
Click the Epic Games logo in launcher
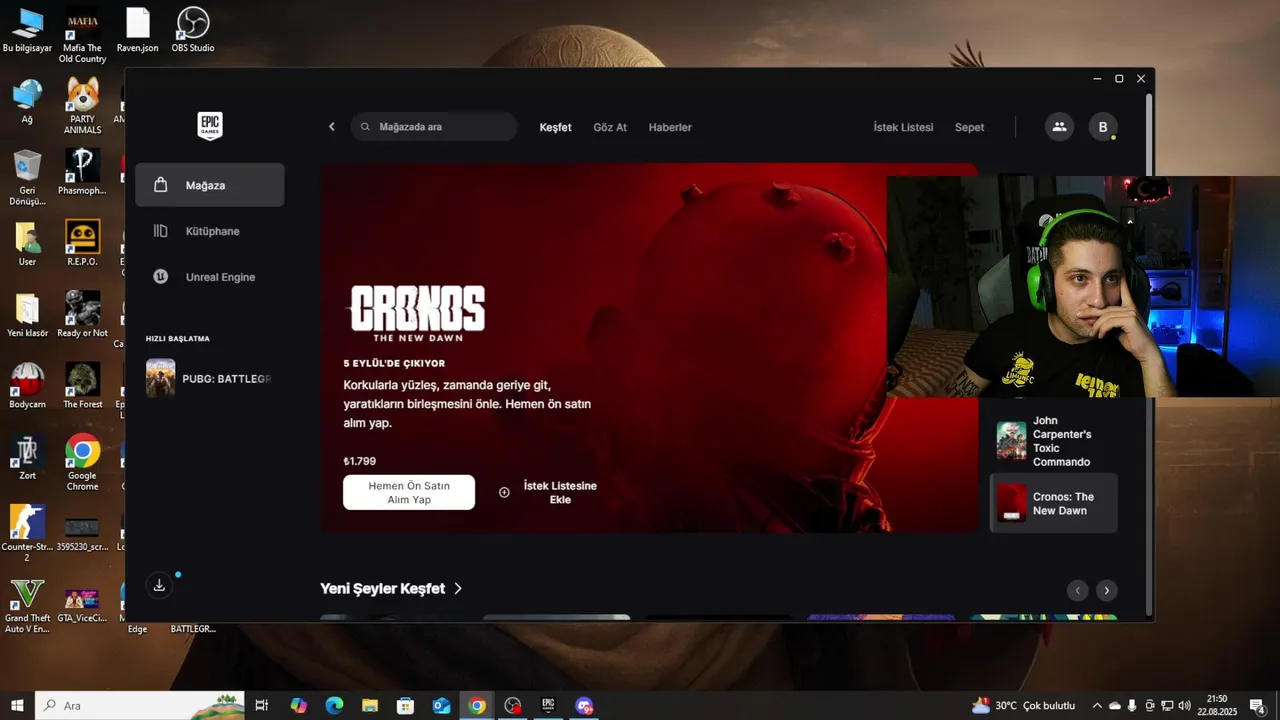(x=210, y=126)
